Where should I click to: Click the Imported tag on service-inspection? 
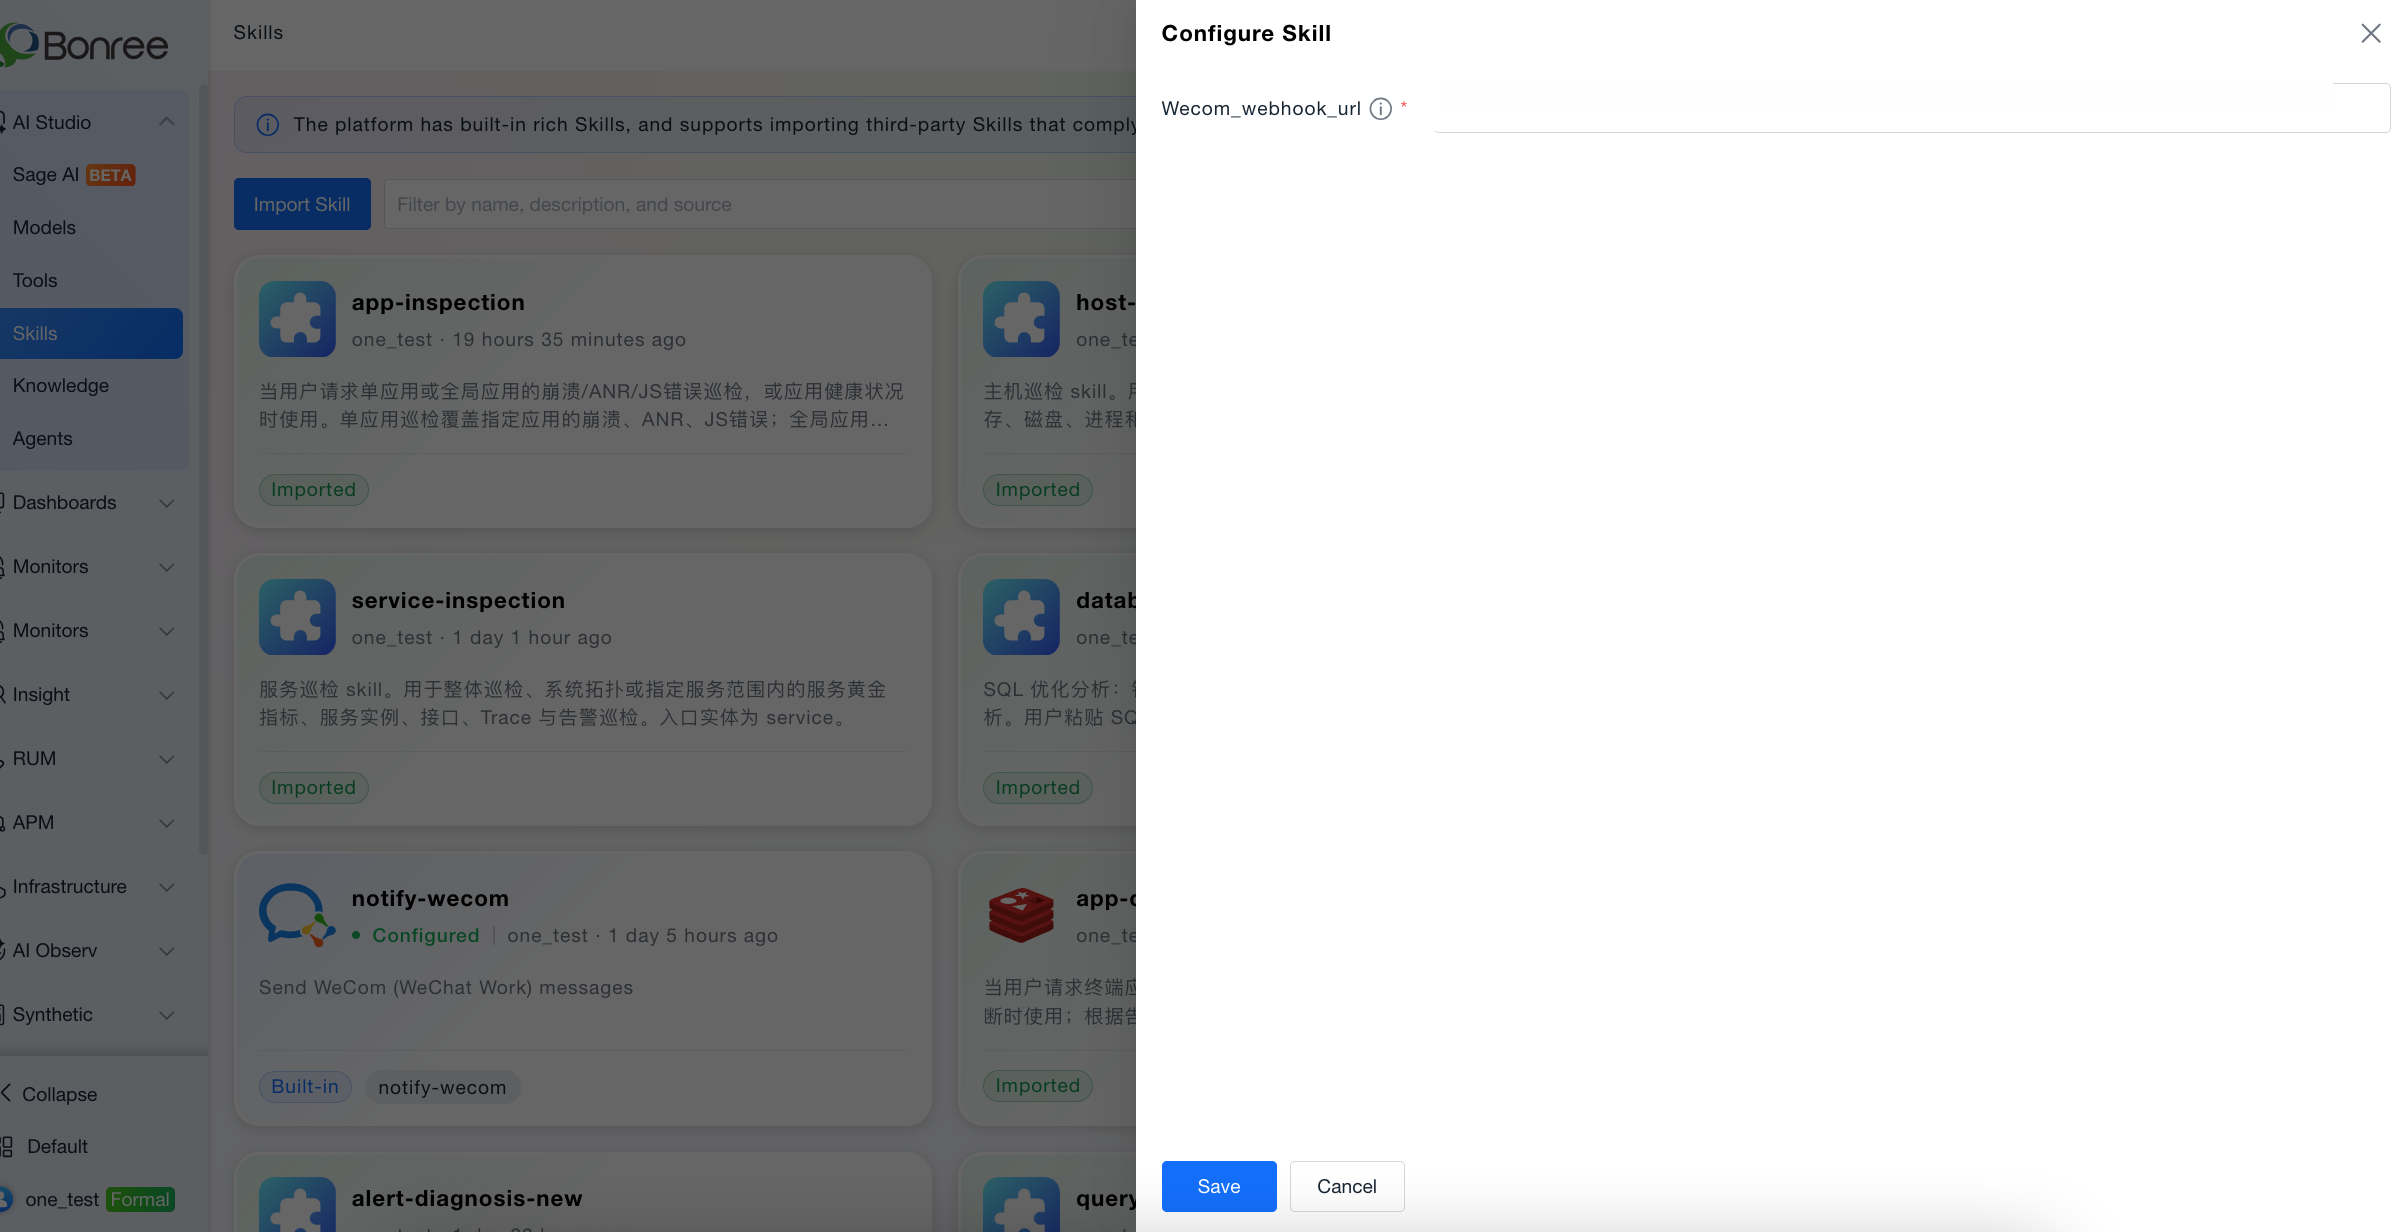[313, 787]
